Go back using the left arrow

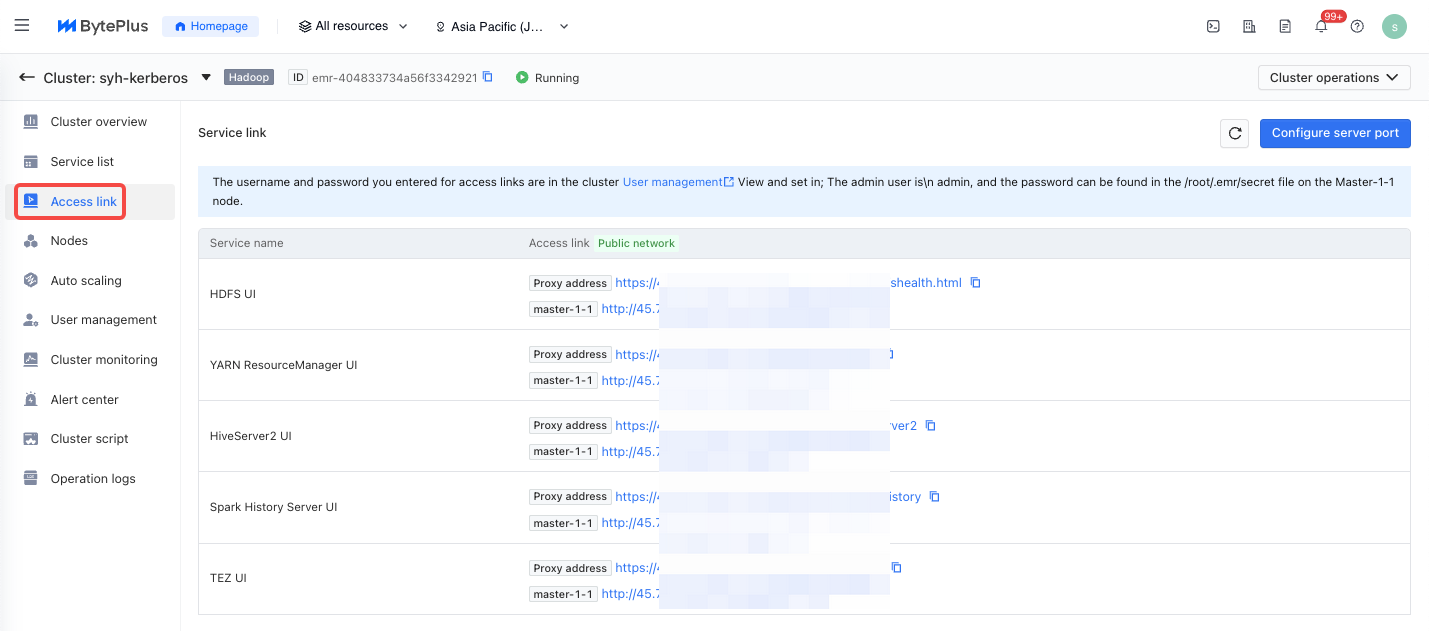coord(27,77)
